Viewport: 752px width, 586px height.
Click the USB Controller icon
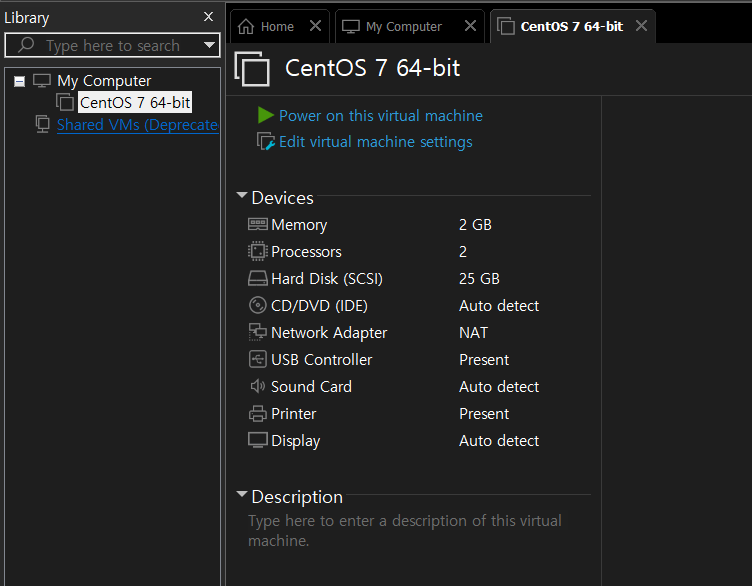coord(258,359)
